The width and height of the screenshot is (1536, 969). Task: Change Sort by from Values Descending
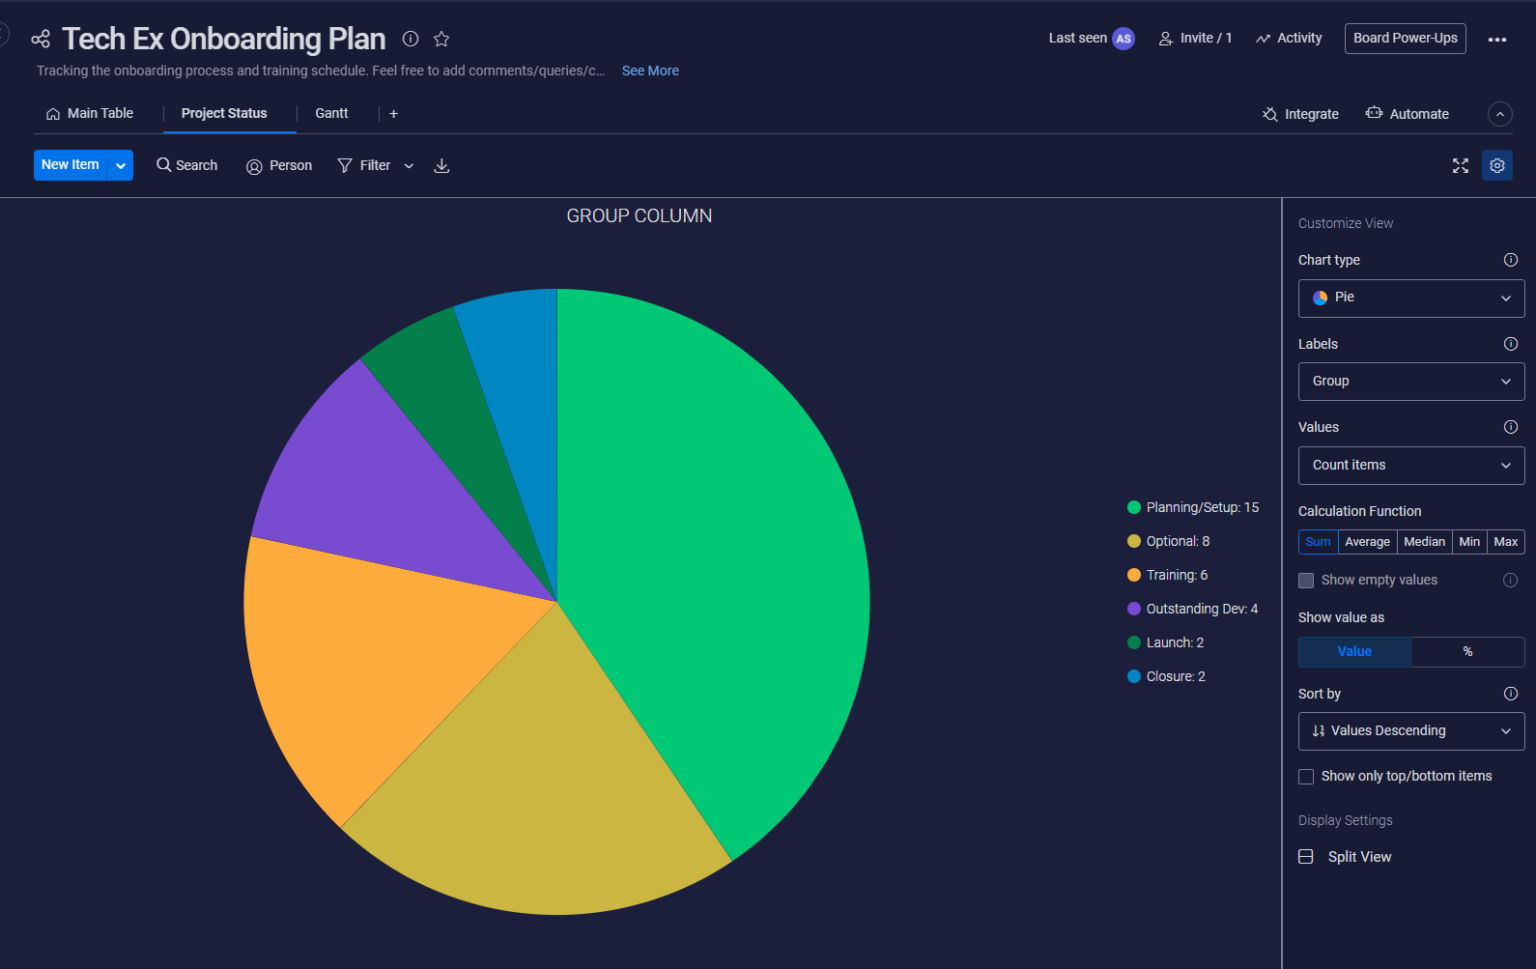[1410, 731]
